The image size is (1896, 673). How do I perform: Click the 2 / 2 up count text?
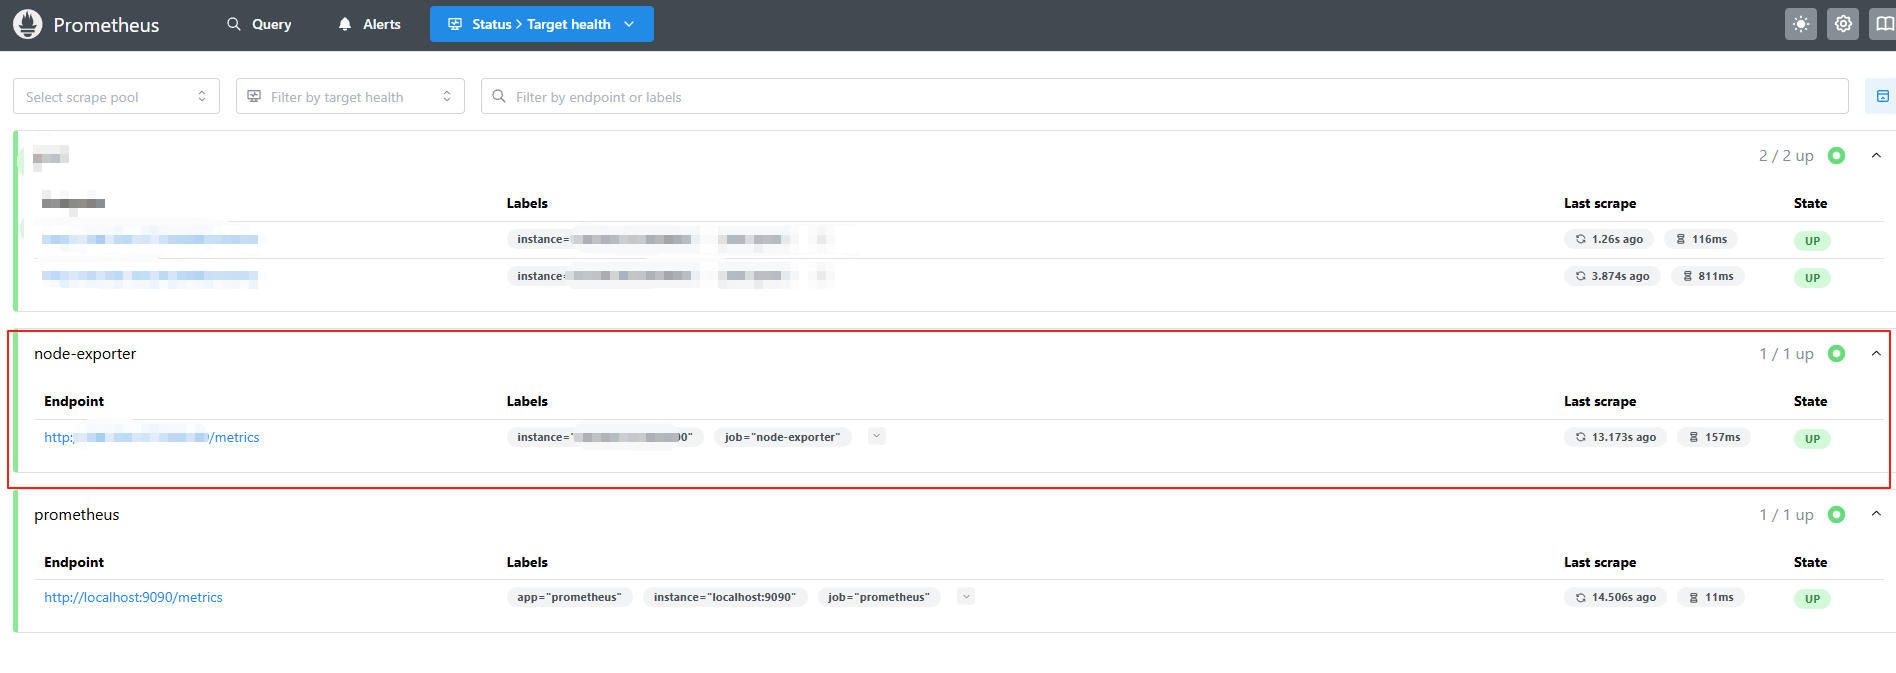pyautogui.click(x=1786, y=155)
